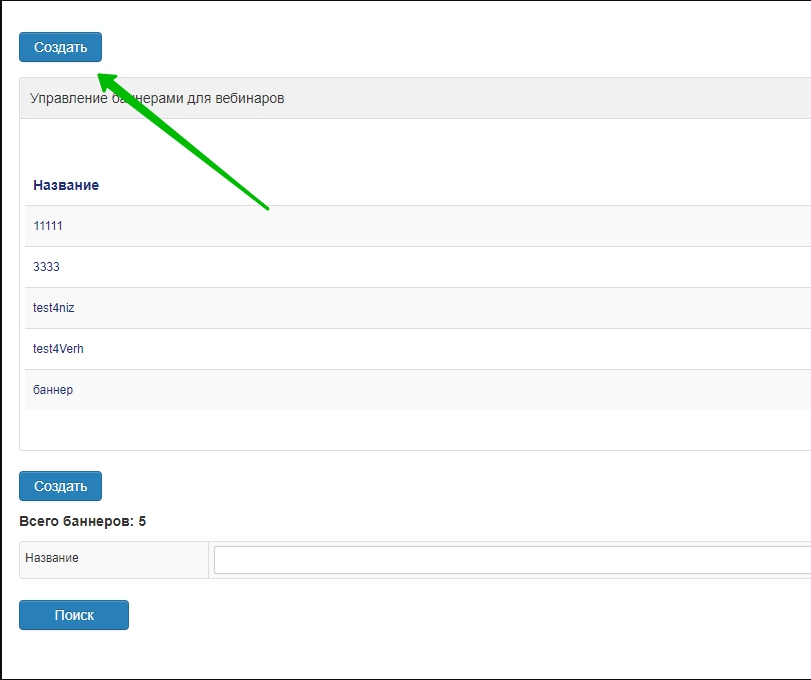Image resolution: width=811 pixels, height=680 pixels.
Task: Open the "баннер" entry in the list
Action: coord(53,390)
